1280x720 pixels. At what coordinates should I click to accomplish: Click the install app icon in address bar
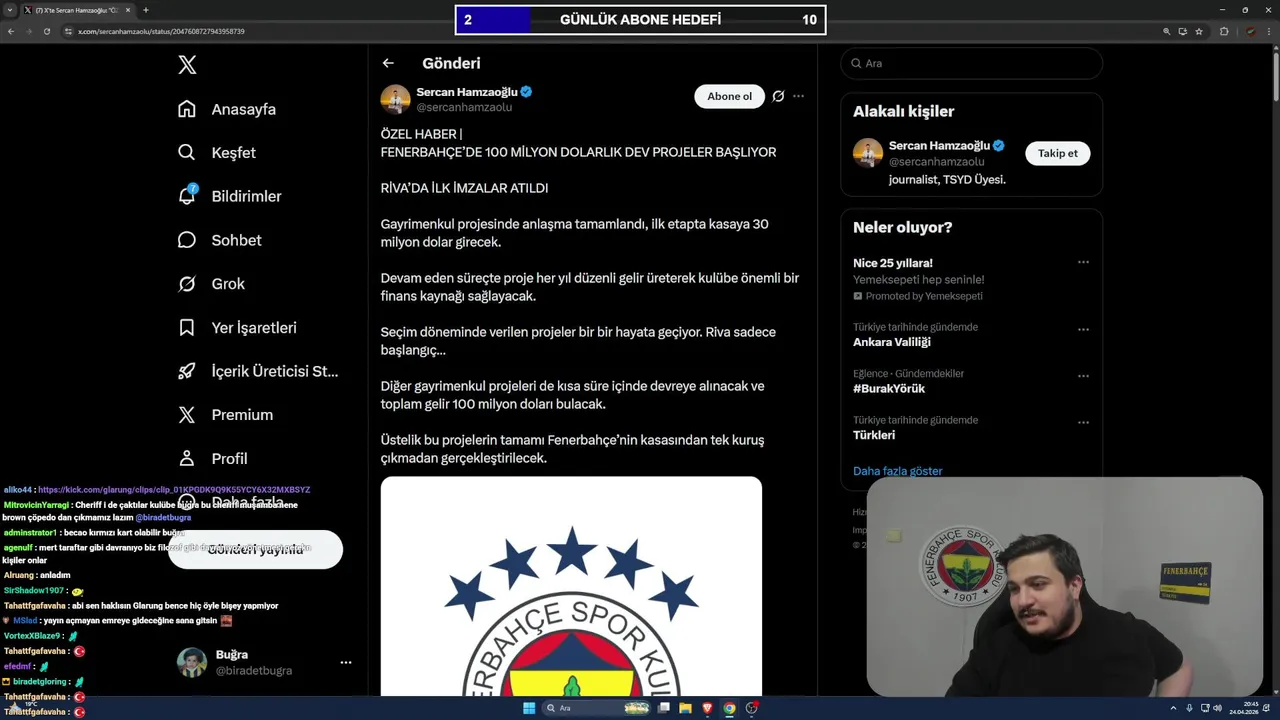coord(1183,31)
